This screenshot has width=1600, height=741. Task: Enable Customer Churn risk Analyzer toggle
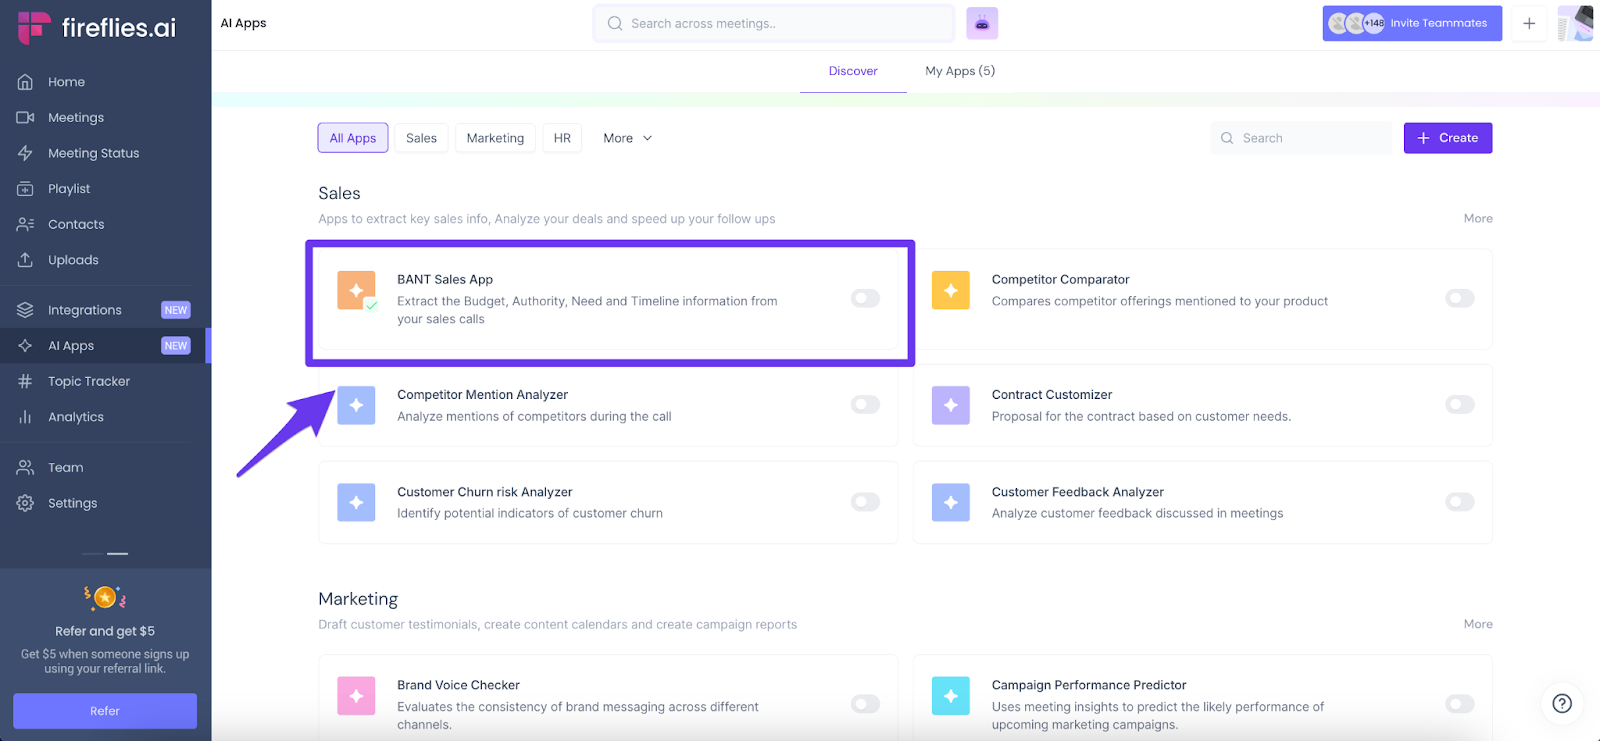click(865, 501)
